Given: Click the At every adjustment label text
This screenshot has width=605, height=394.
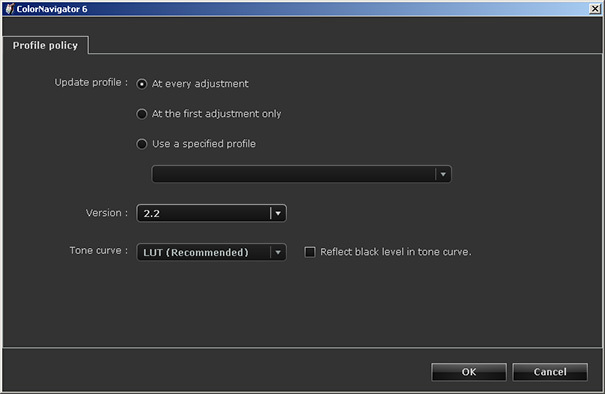Looking at the screenshot, I should (x=200, y=84).
